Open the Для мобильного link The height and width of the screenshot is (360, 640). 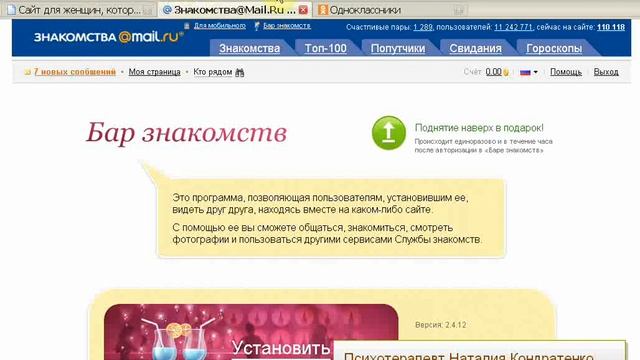point(220,26)
